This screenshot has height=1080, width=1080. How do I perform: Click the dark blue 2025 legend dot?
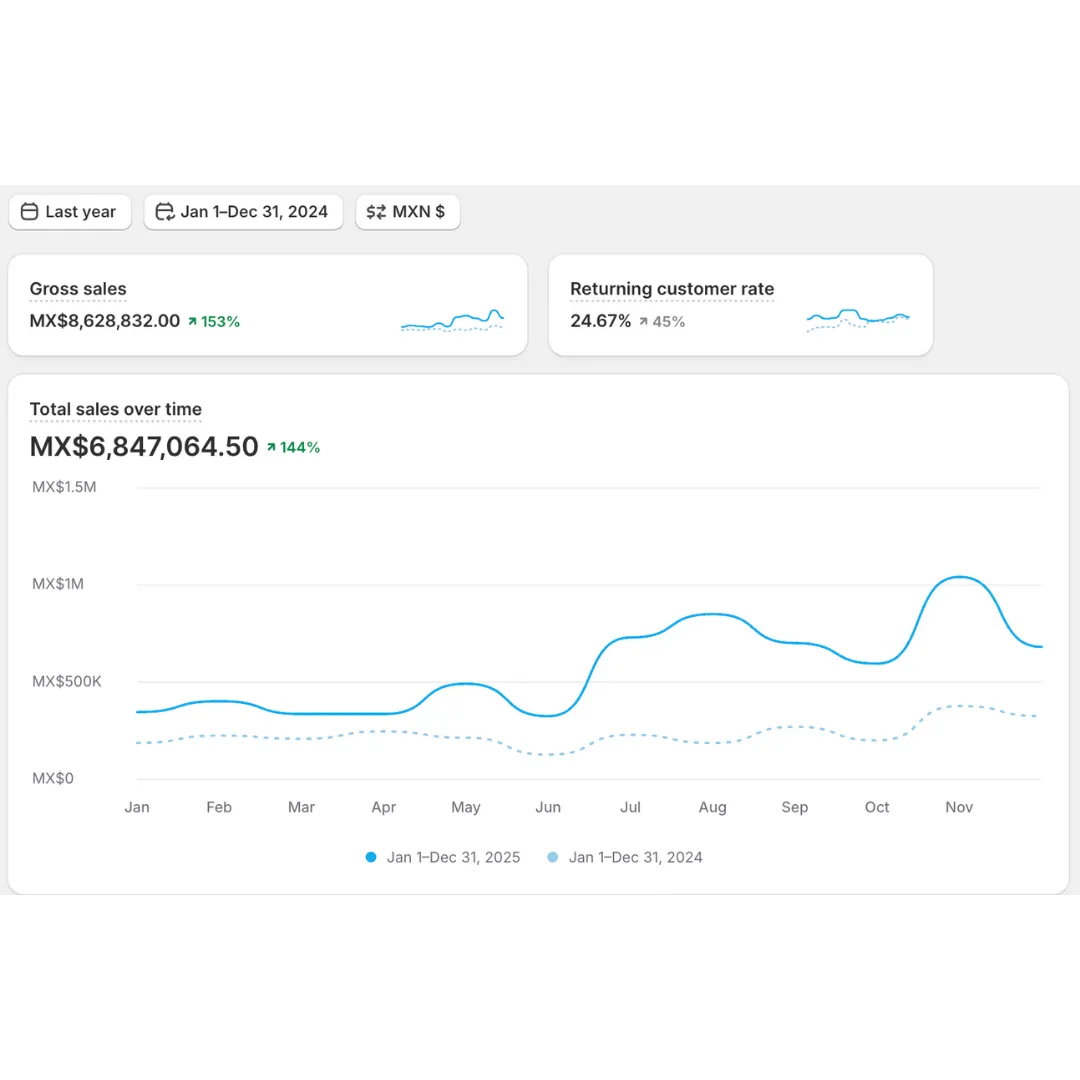(x=371, y=857)
